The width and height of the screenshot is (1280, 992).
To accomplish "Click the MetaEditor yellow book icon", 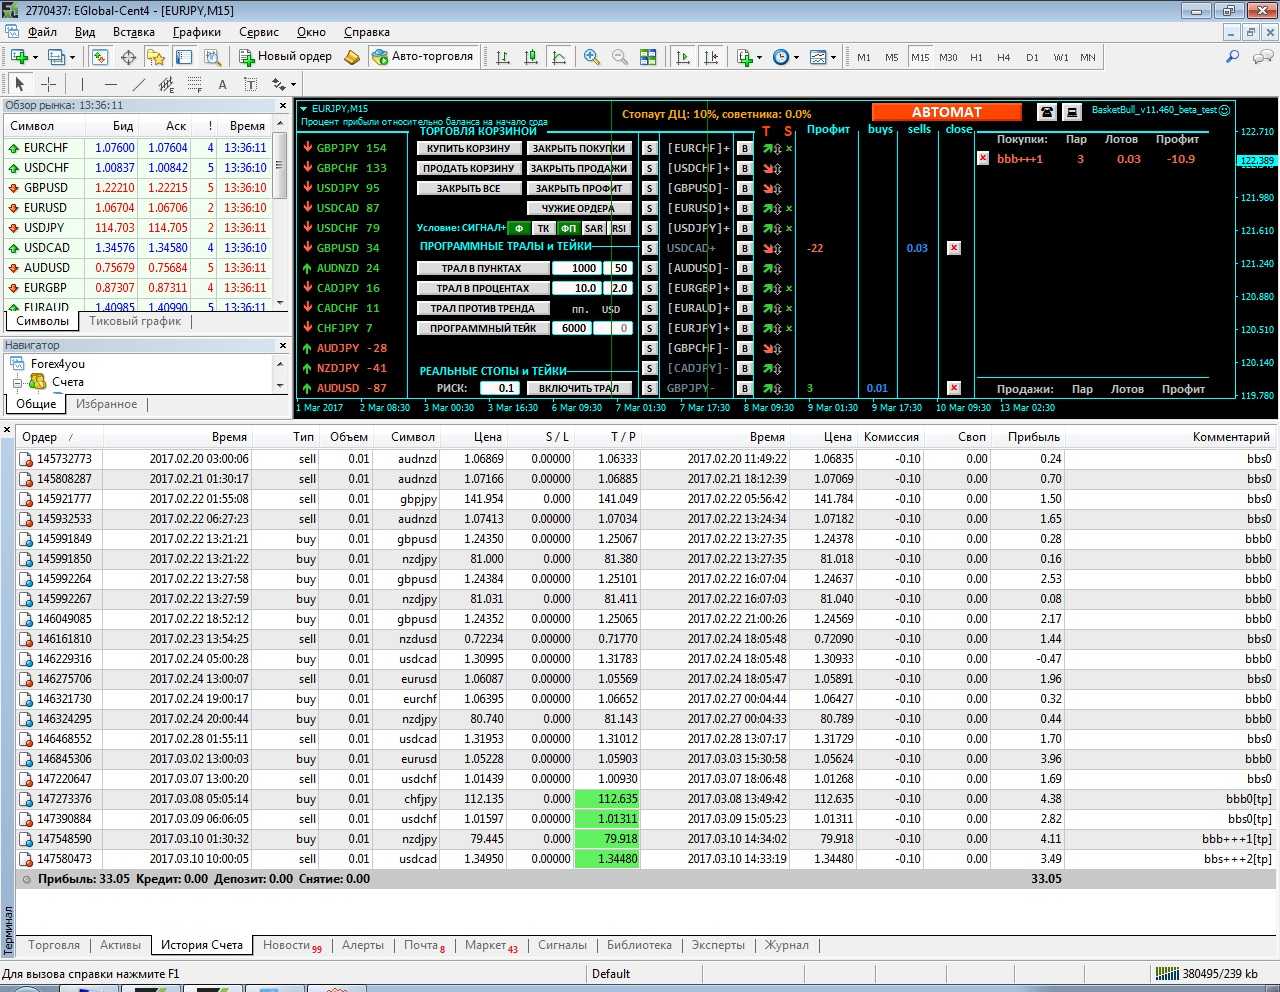I will click(352, 57).
